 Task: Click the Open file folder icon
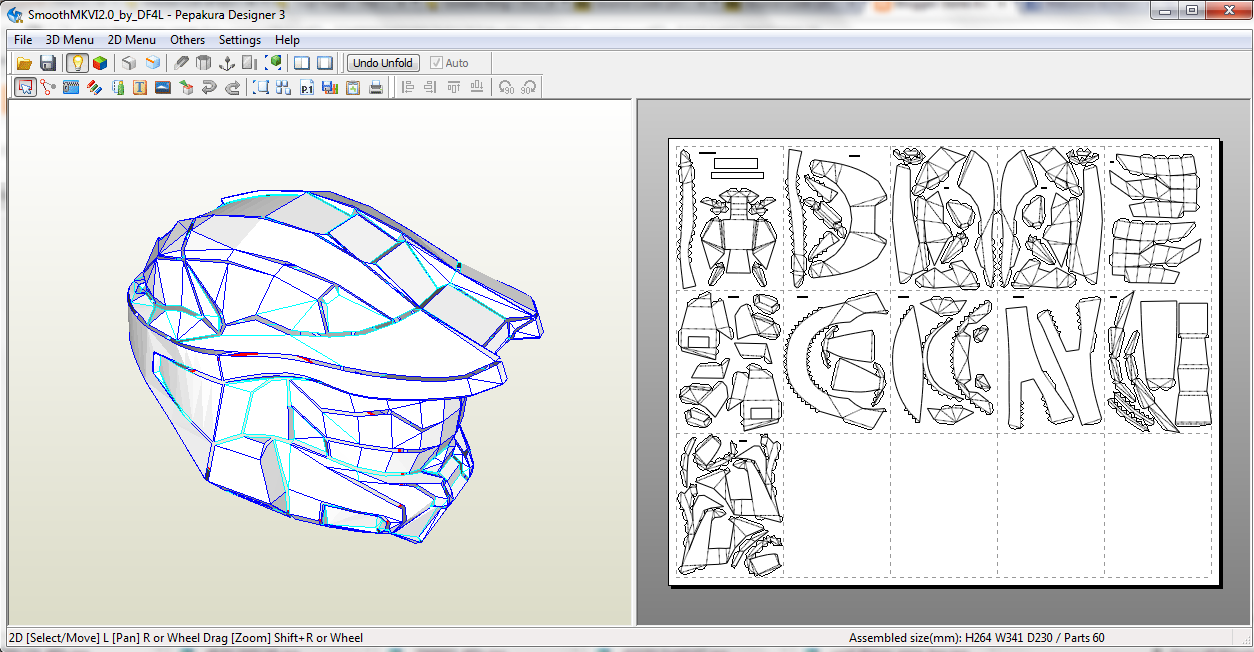tap(25, 63)
